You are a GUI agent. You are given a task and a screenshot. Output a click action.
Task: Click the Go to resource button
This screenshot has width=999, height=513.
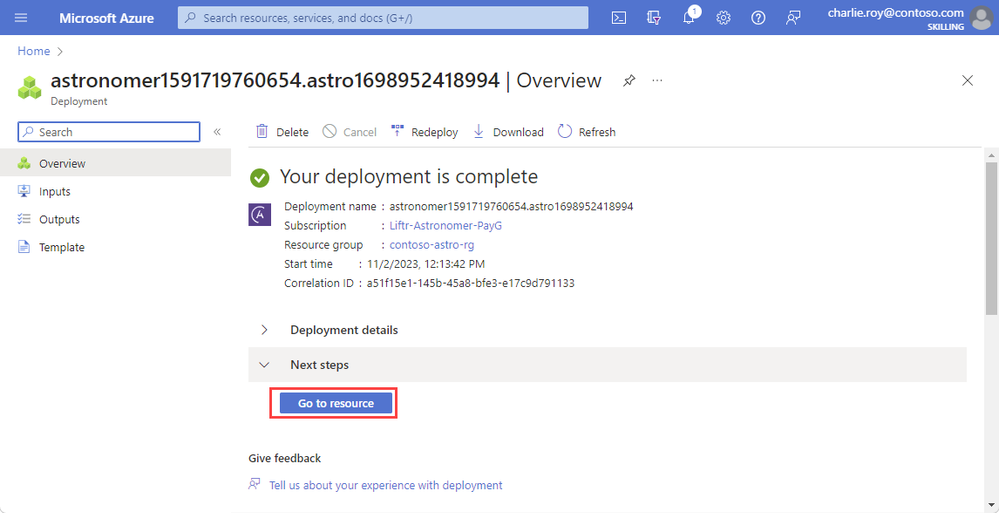tap(336, 403)
